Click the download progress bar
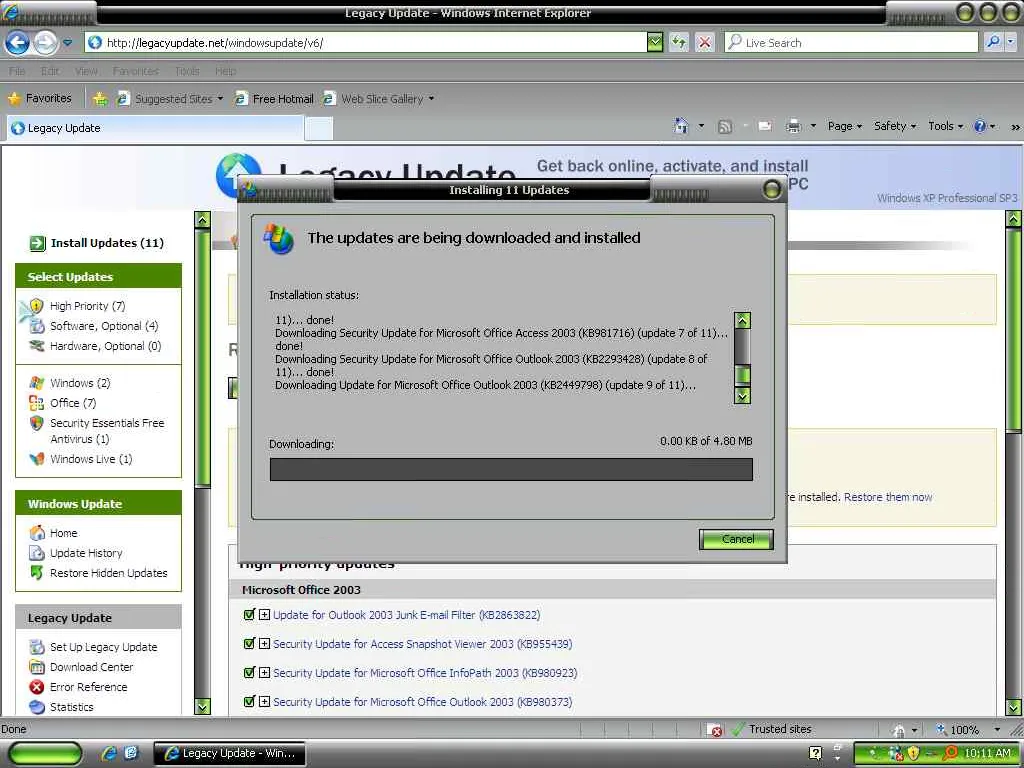1024x768 pixels. [511, 470]
